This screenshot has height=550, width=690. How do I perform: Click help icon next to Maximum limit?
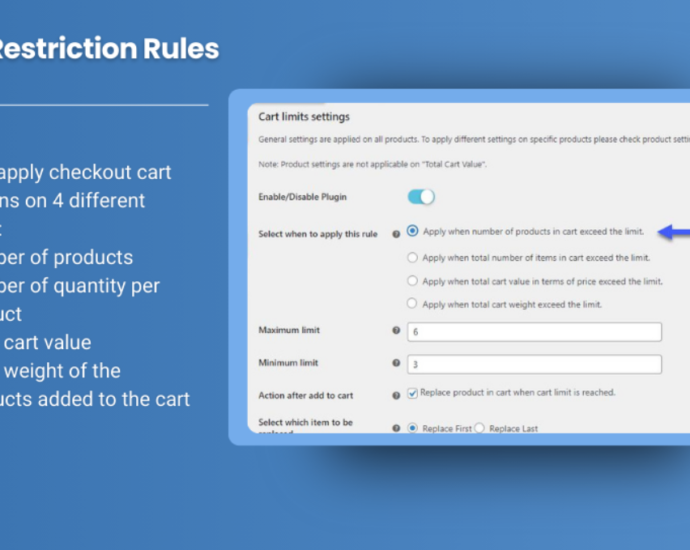point(396,331)
